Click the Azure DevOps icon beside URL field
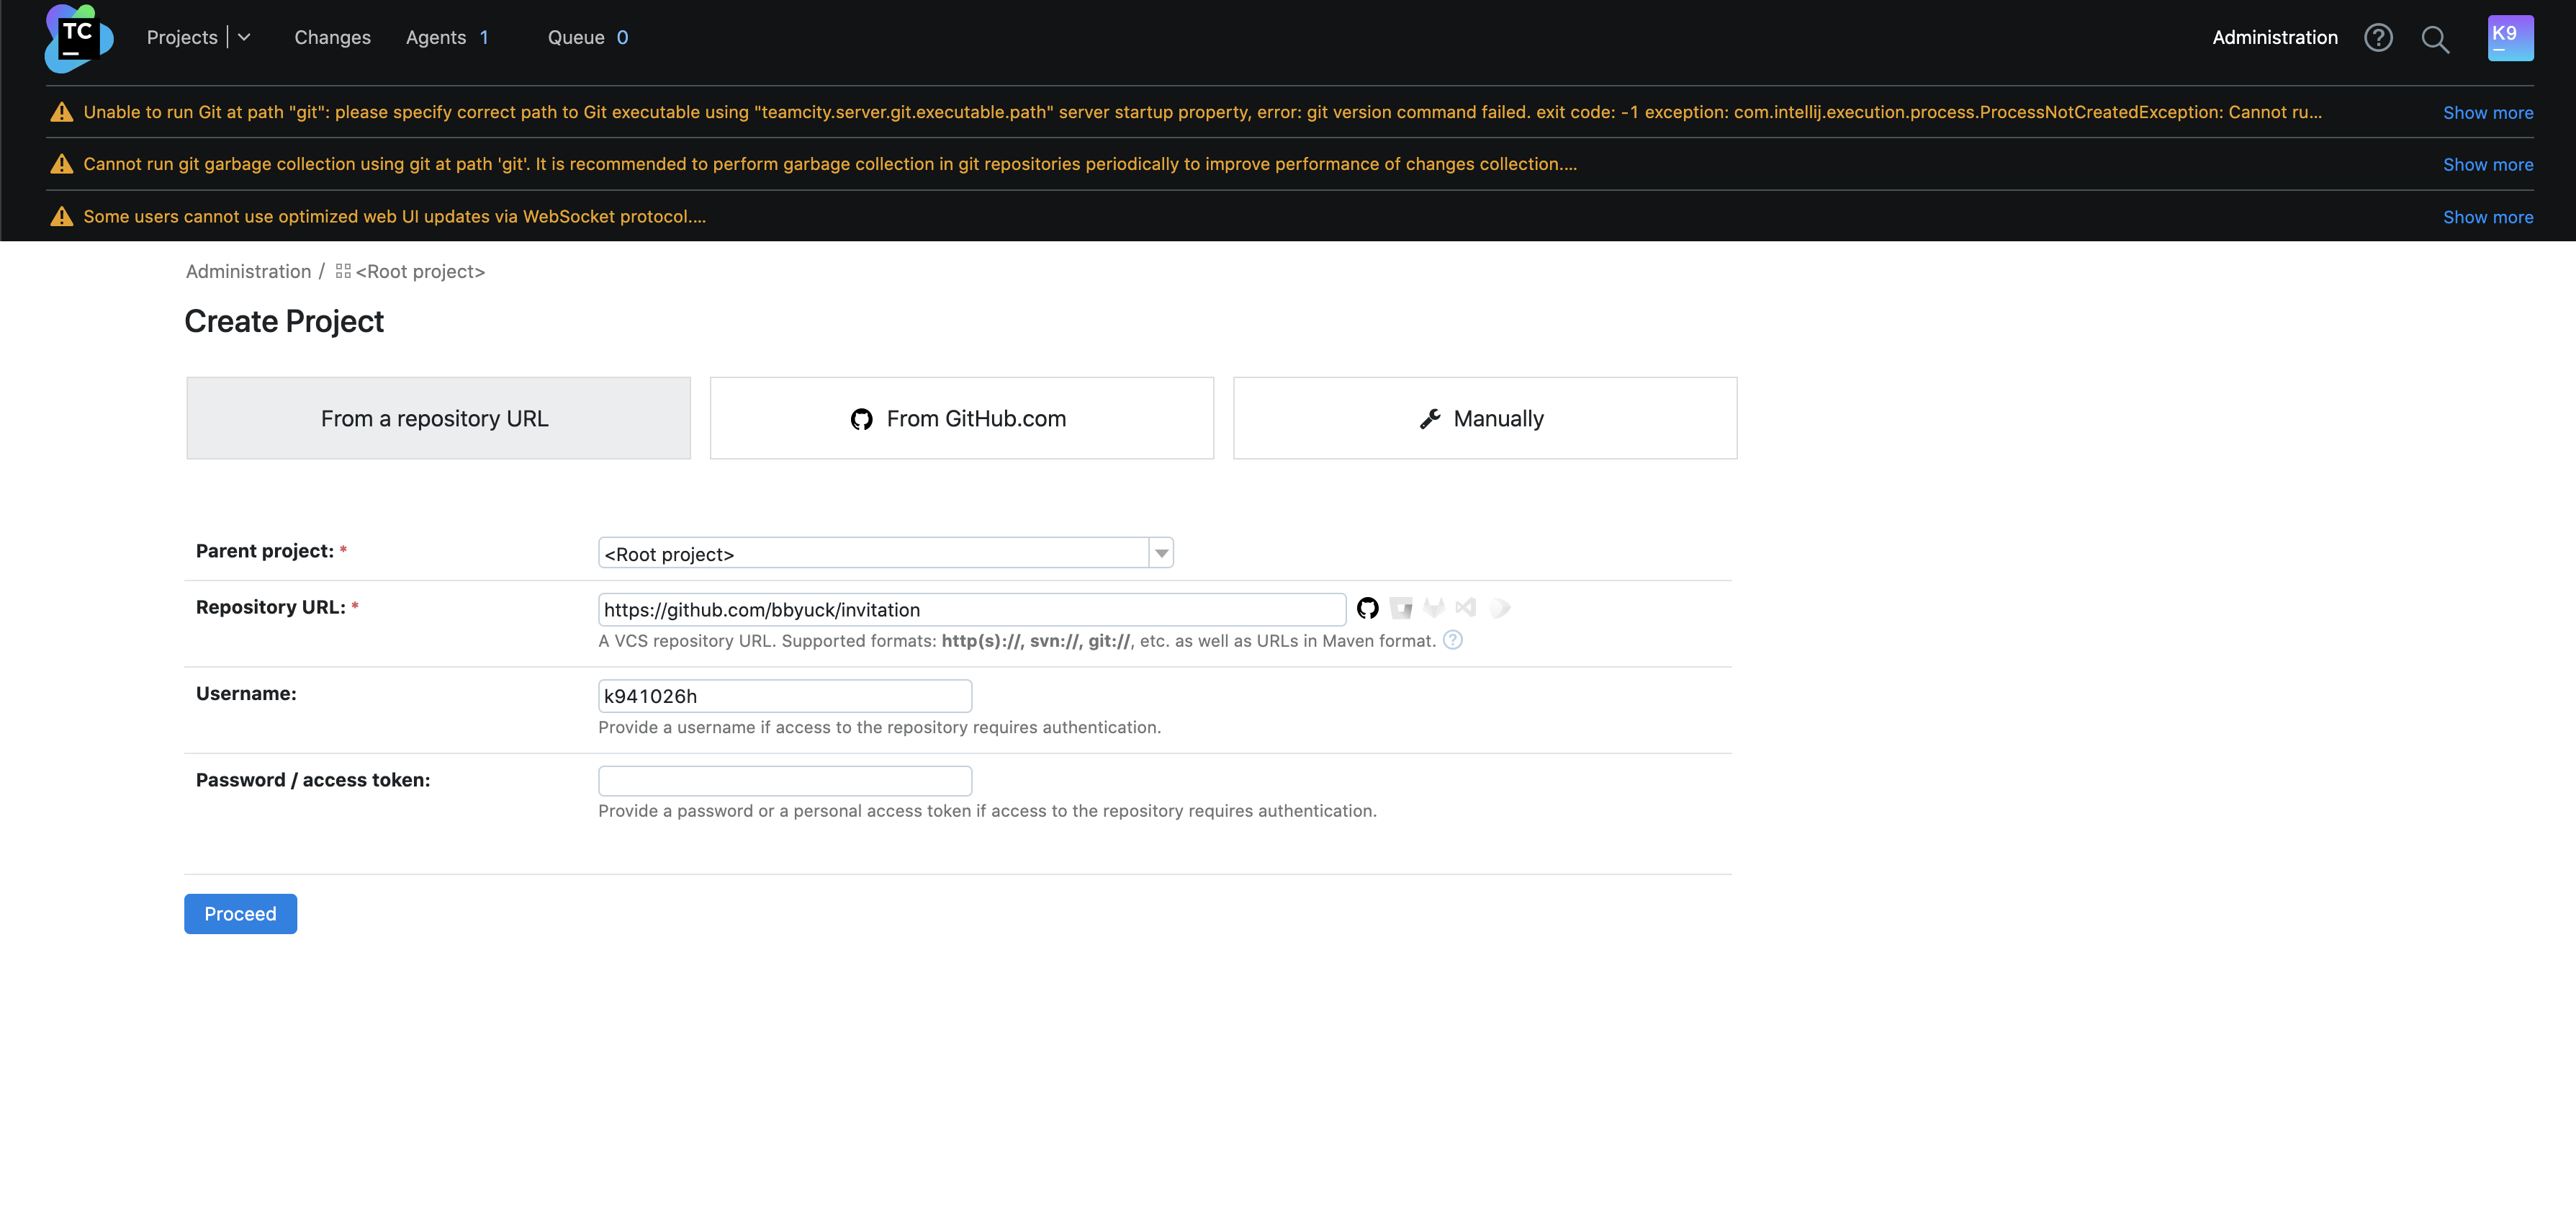 pos(1466,608)
